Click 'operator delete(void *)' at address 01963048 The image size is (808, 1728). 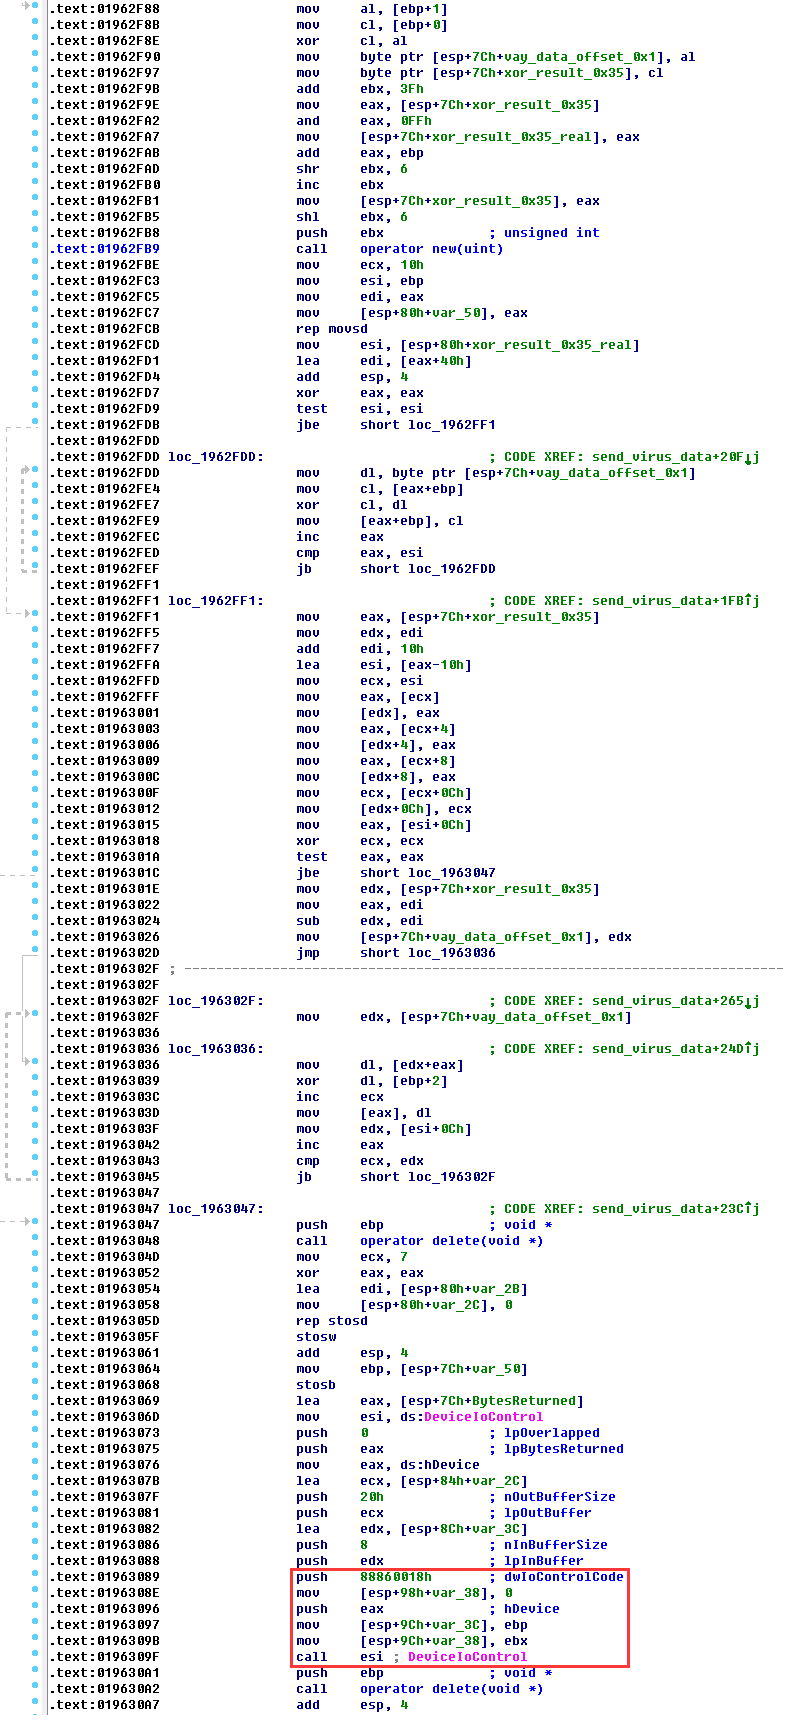point(452,1241)
